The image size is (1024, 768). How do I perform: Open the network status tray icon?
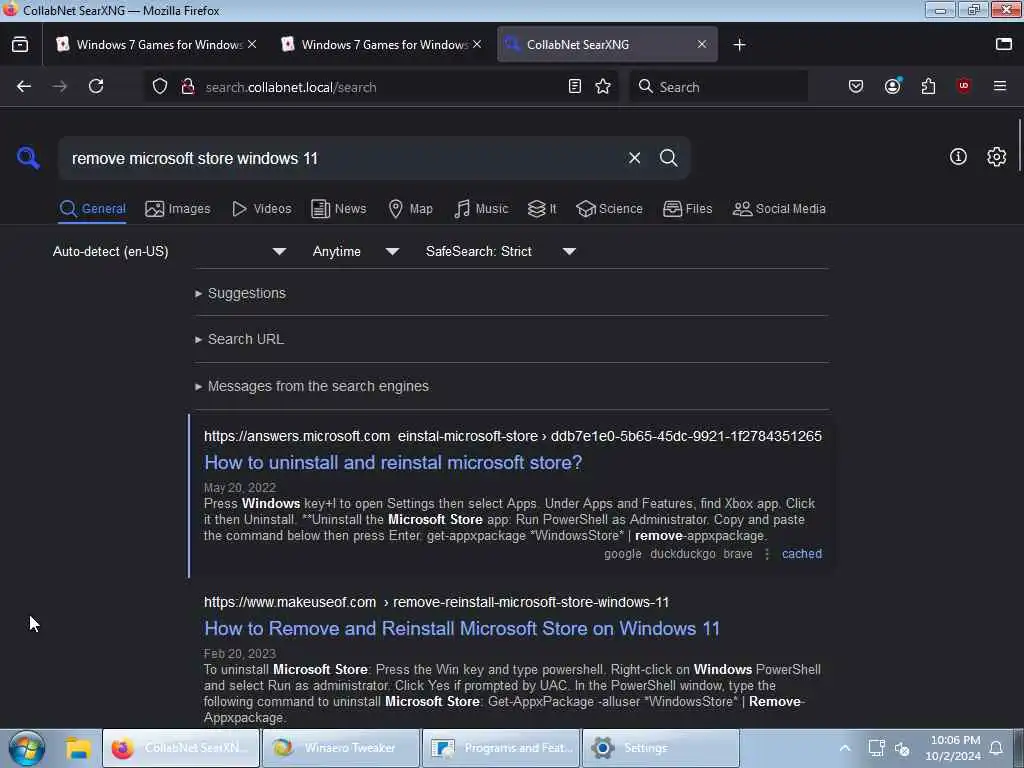(x=876, y=748)
